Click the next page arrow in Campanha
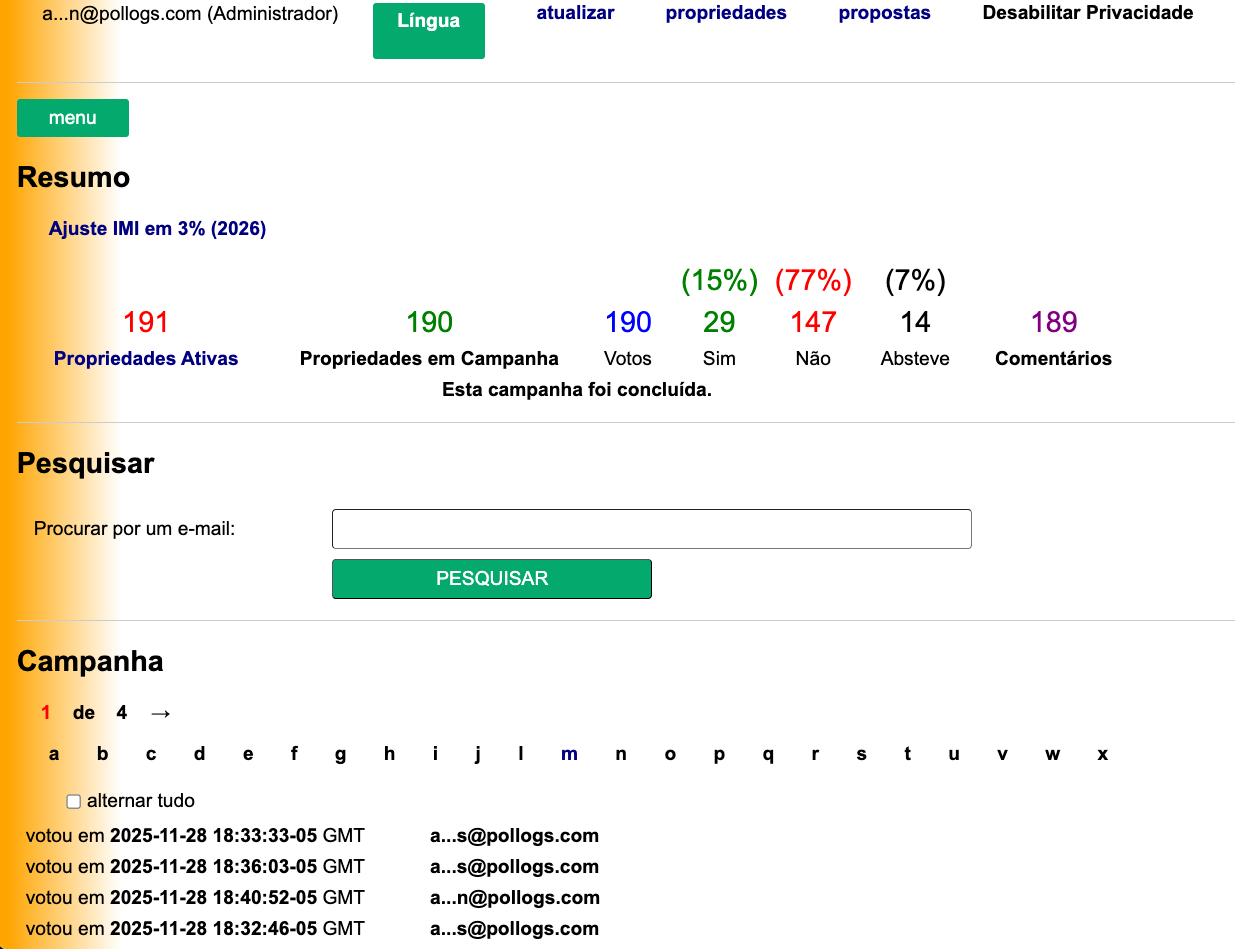1250x949 pixels. point(160,713)
